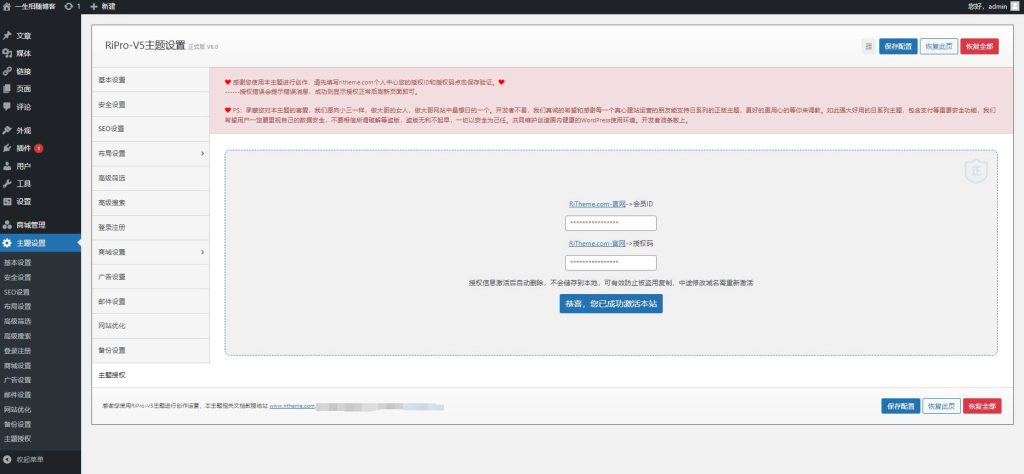
Task: Switch to the 基本设置 tab in the settings panel
Action: coord(150,80)
